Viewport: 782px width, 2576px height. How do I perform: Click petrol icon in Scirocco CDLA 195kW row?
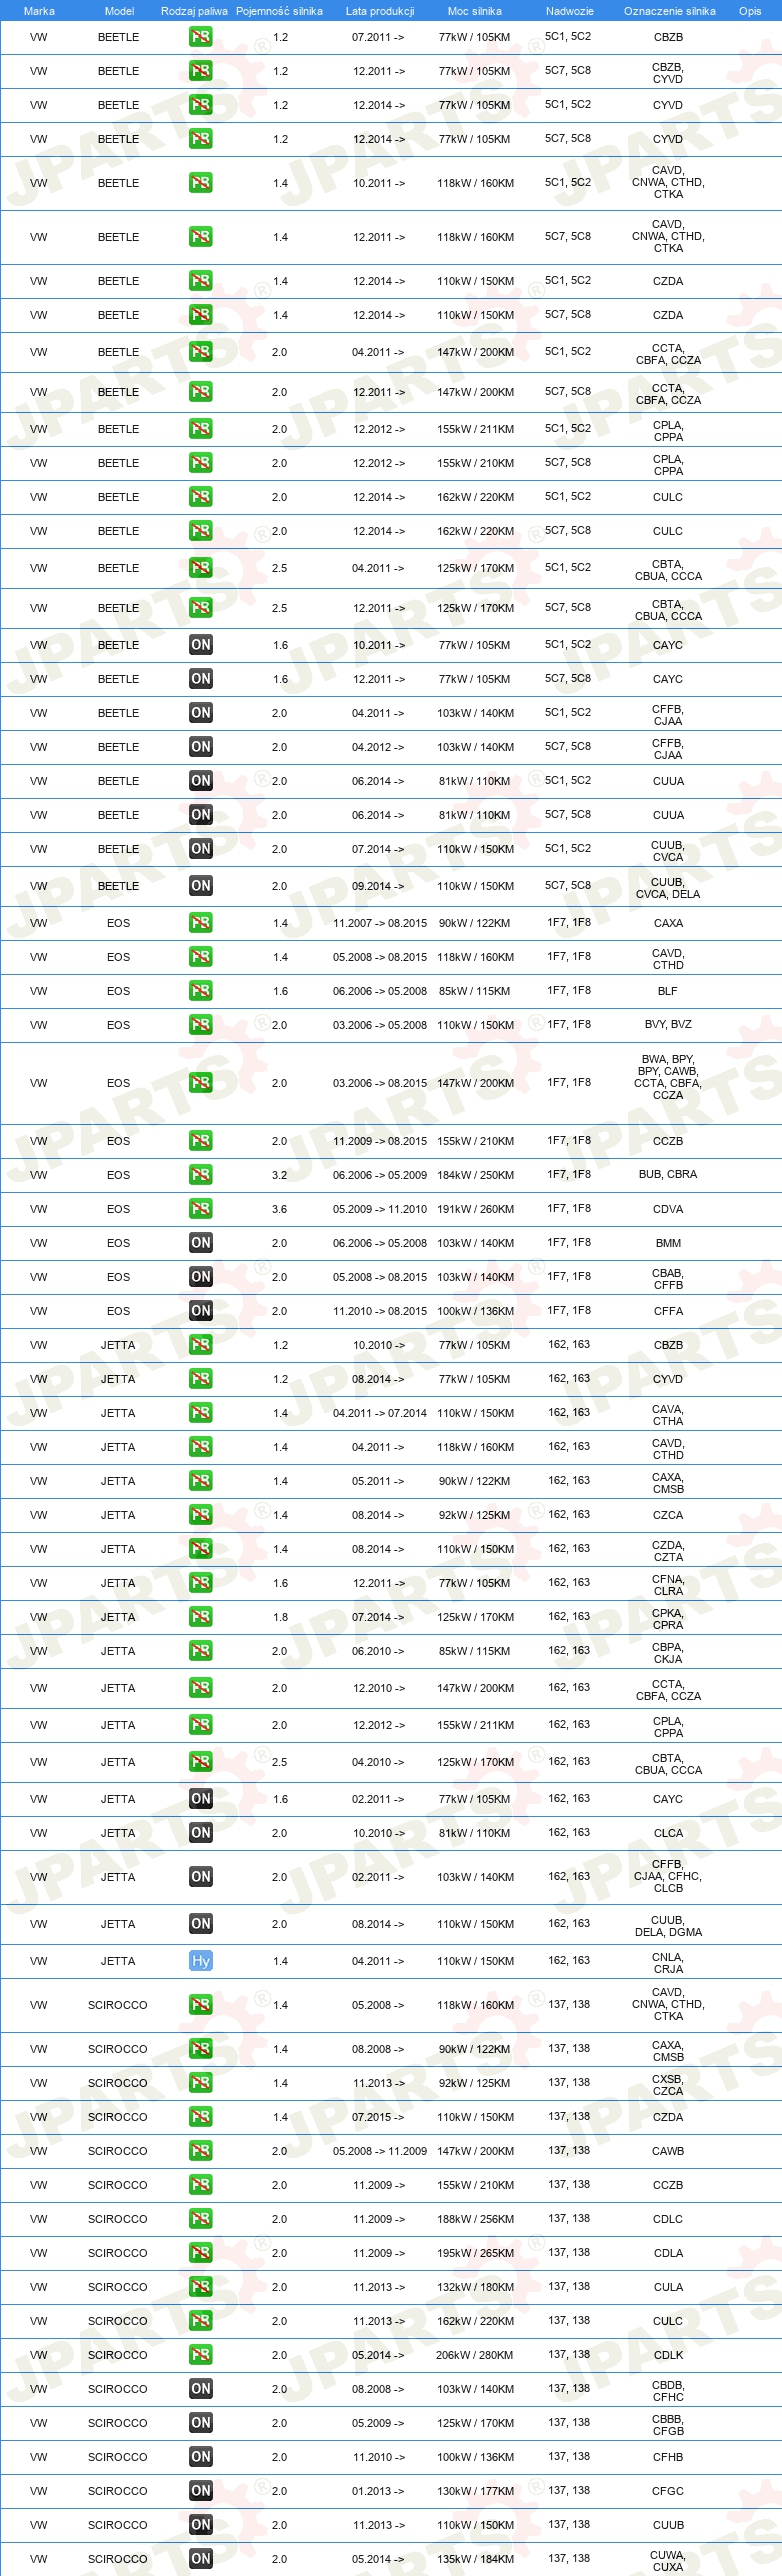click(201, 2253)
